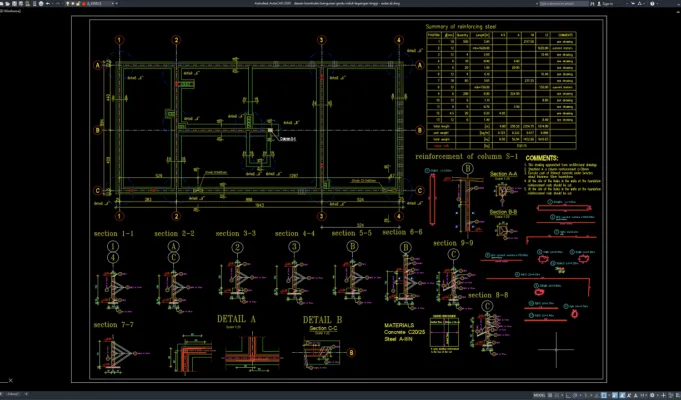Image resolution: width=681 pixels, height=400 pixels.
Task: Click the Sign in user icon
Action: tap(599, 3)
